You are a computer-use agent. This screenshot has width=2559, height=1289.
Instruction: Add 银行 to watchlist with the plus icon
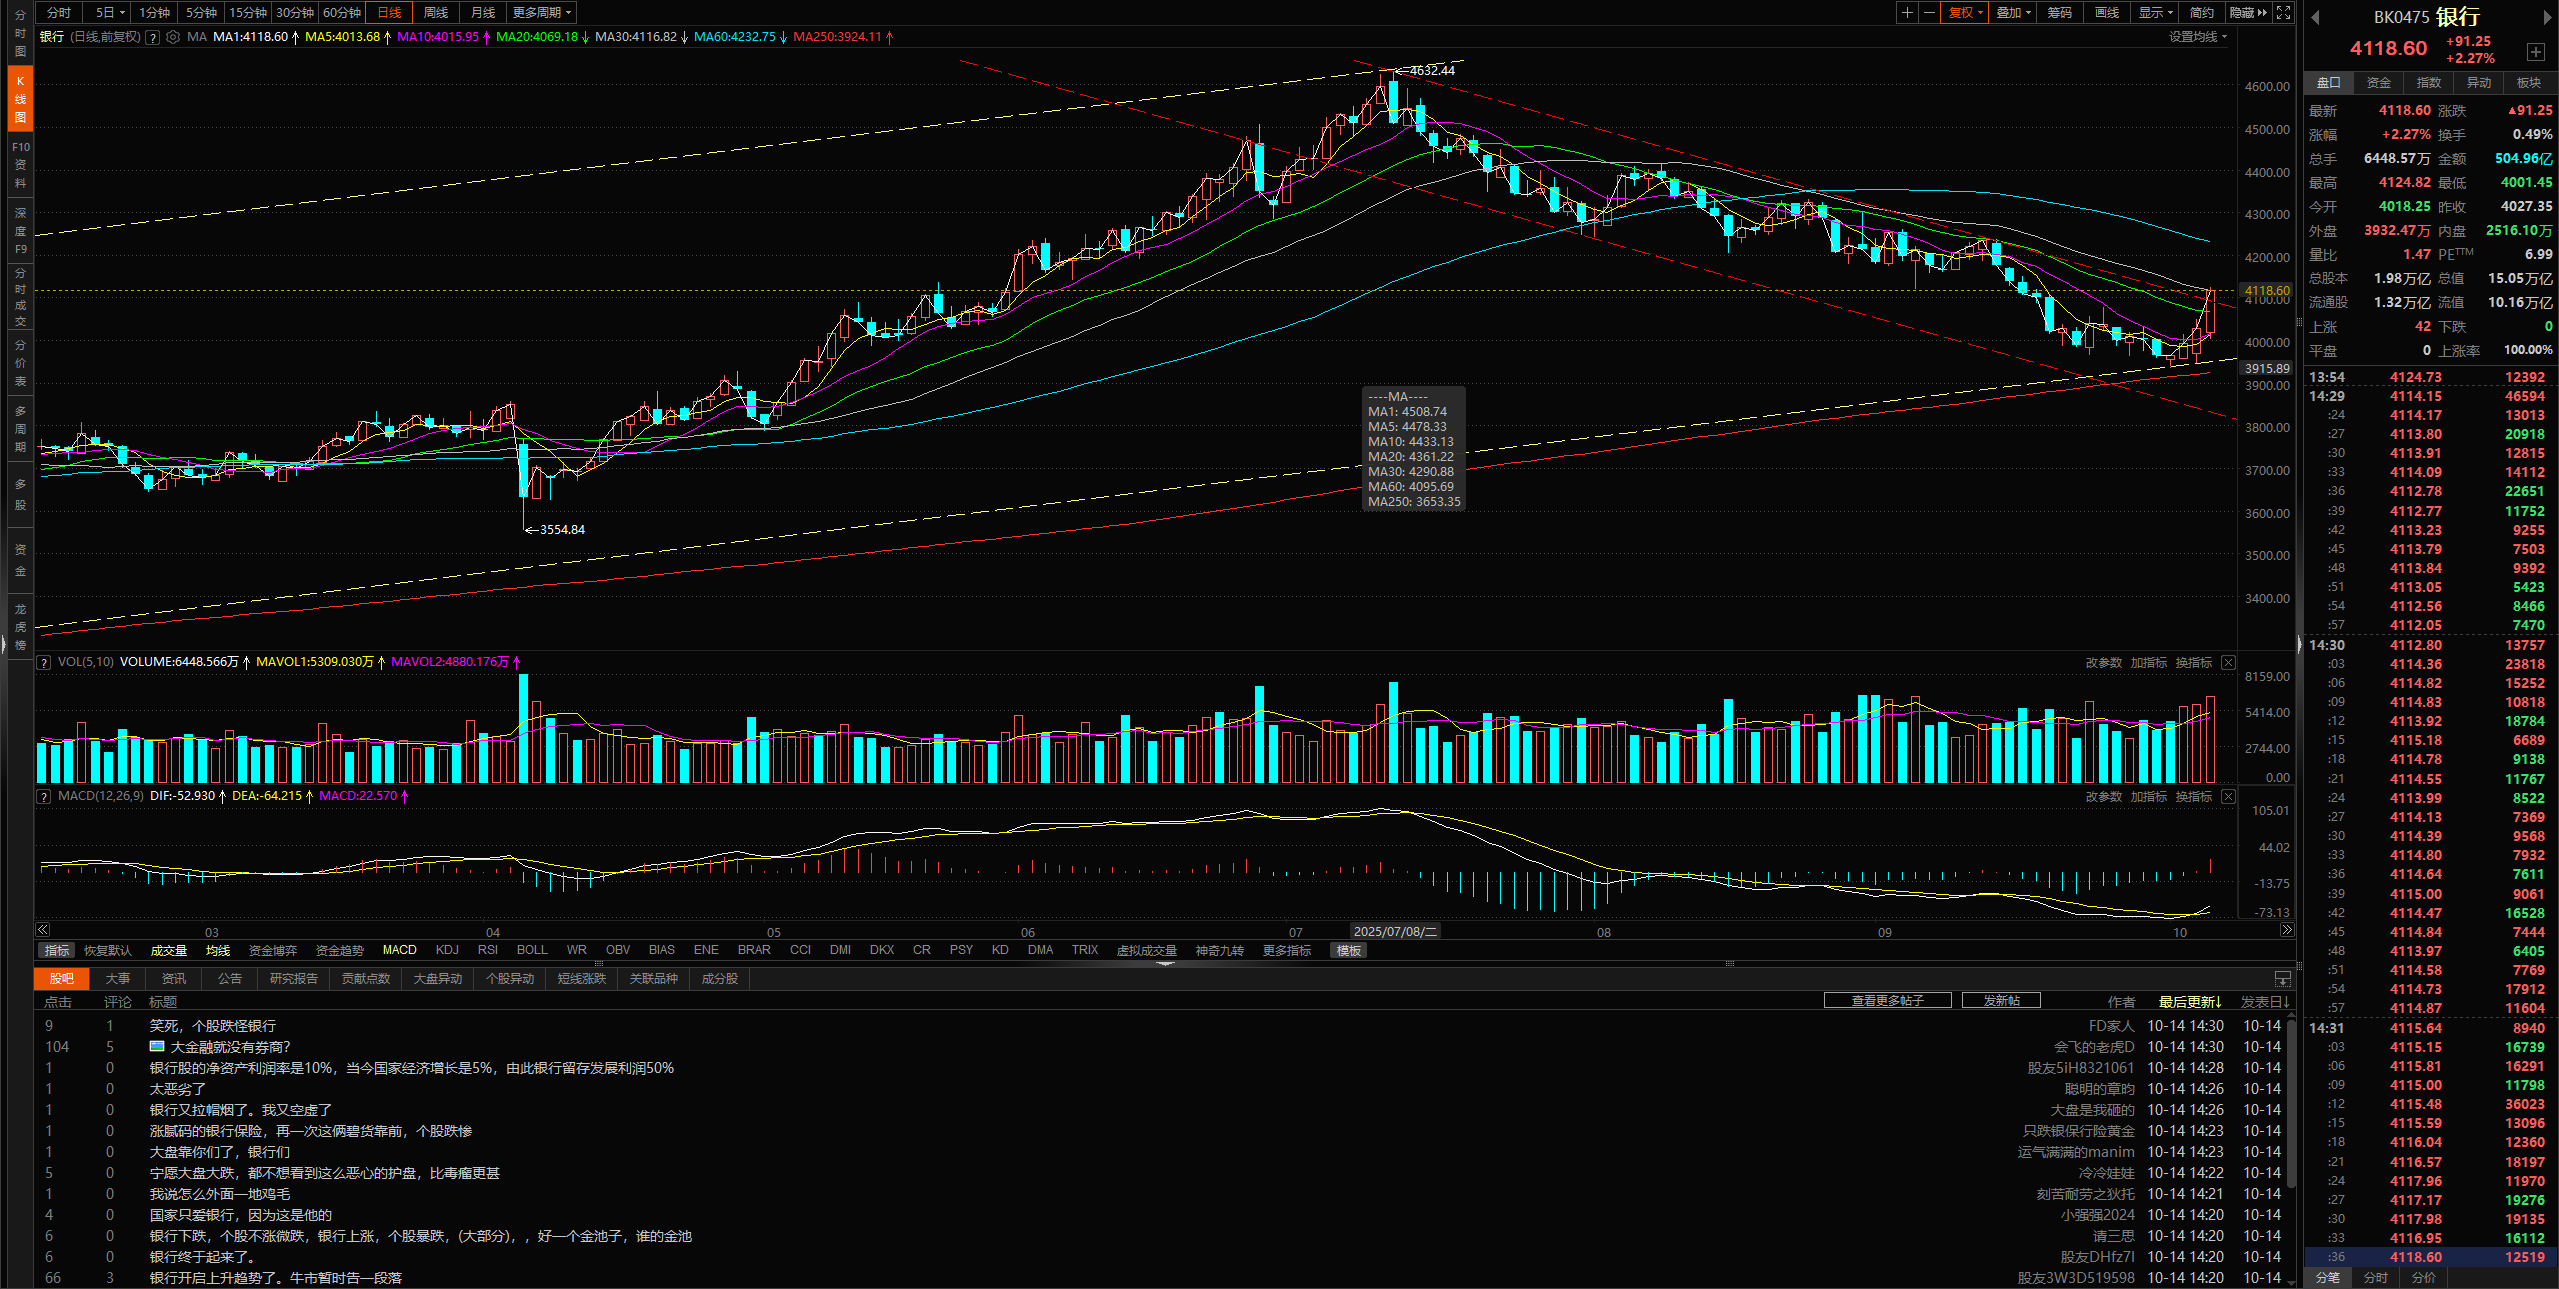[x=2535, y=51]
